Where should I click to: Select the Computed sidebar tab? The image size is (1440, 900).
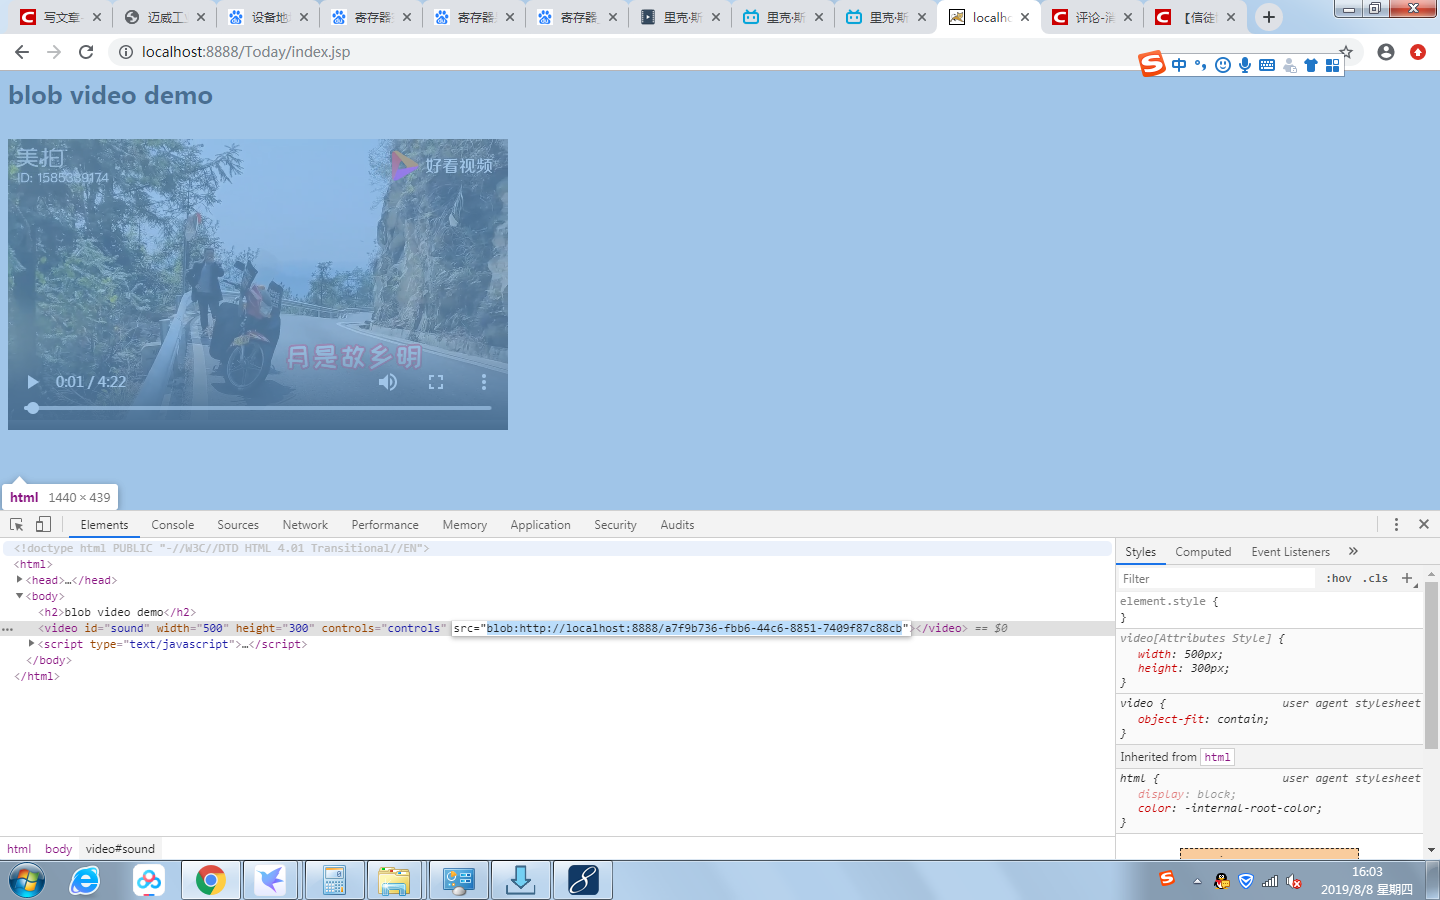point(1203,552)
